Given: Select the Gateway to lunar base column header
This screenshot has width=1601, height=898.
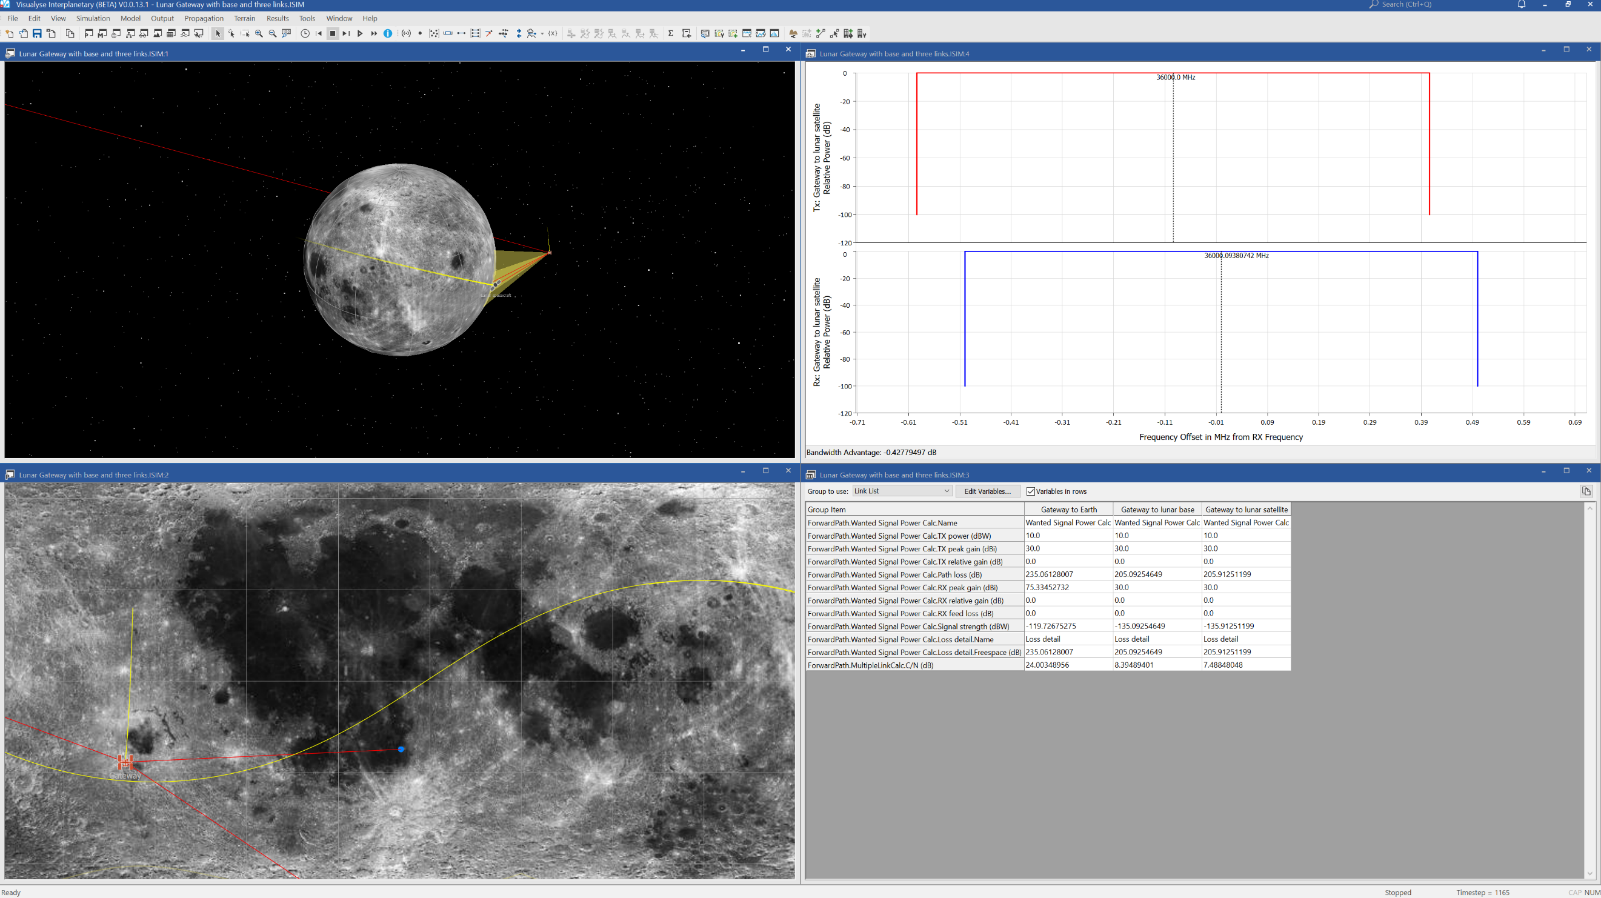Looking at the screenshot, I should click(x=1157, y=509).
